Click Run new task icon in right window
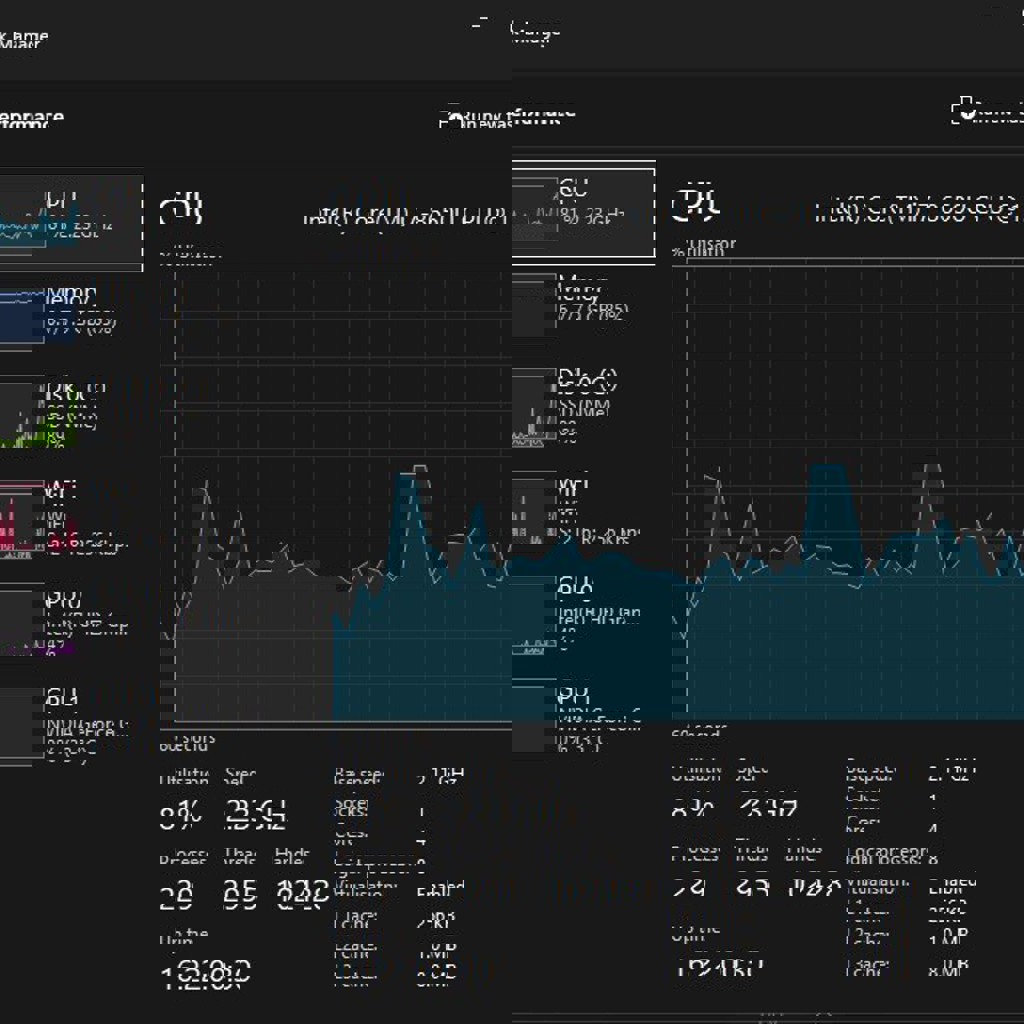Image resolution: width=1024 pixels, height=1024 pixels. coord(965,111)
